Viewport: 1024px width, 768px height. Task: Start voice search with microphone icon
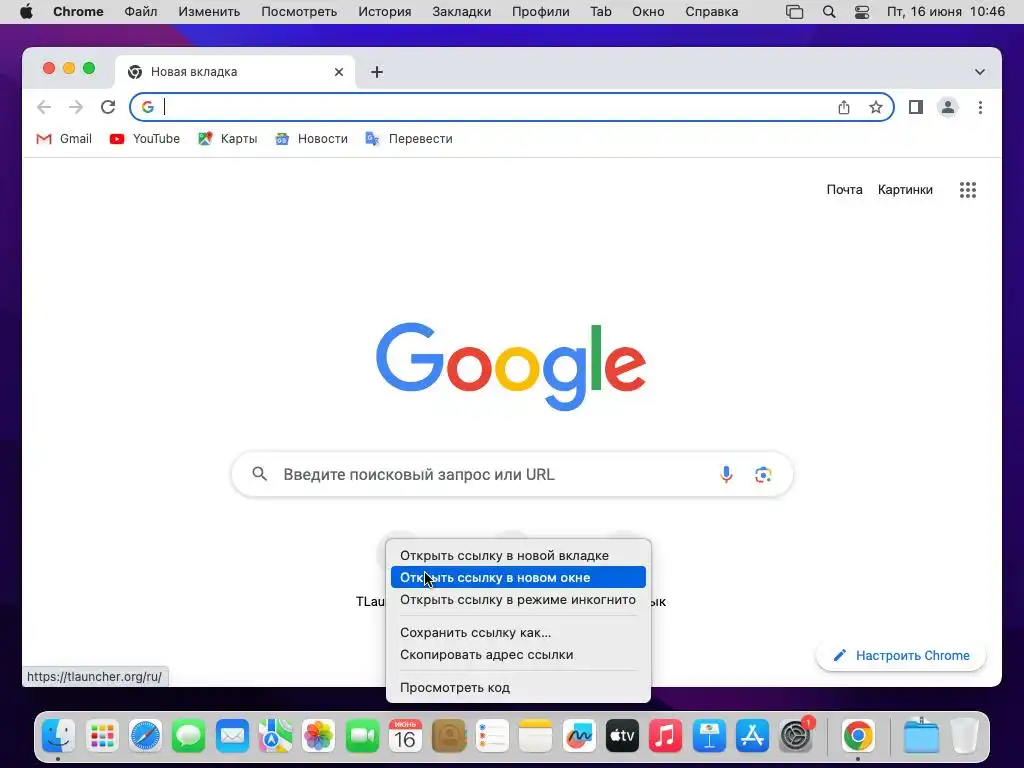[726, 474]
